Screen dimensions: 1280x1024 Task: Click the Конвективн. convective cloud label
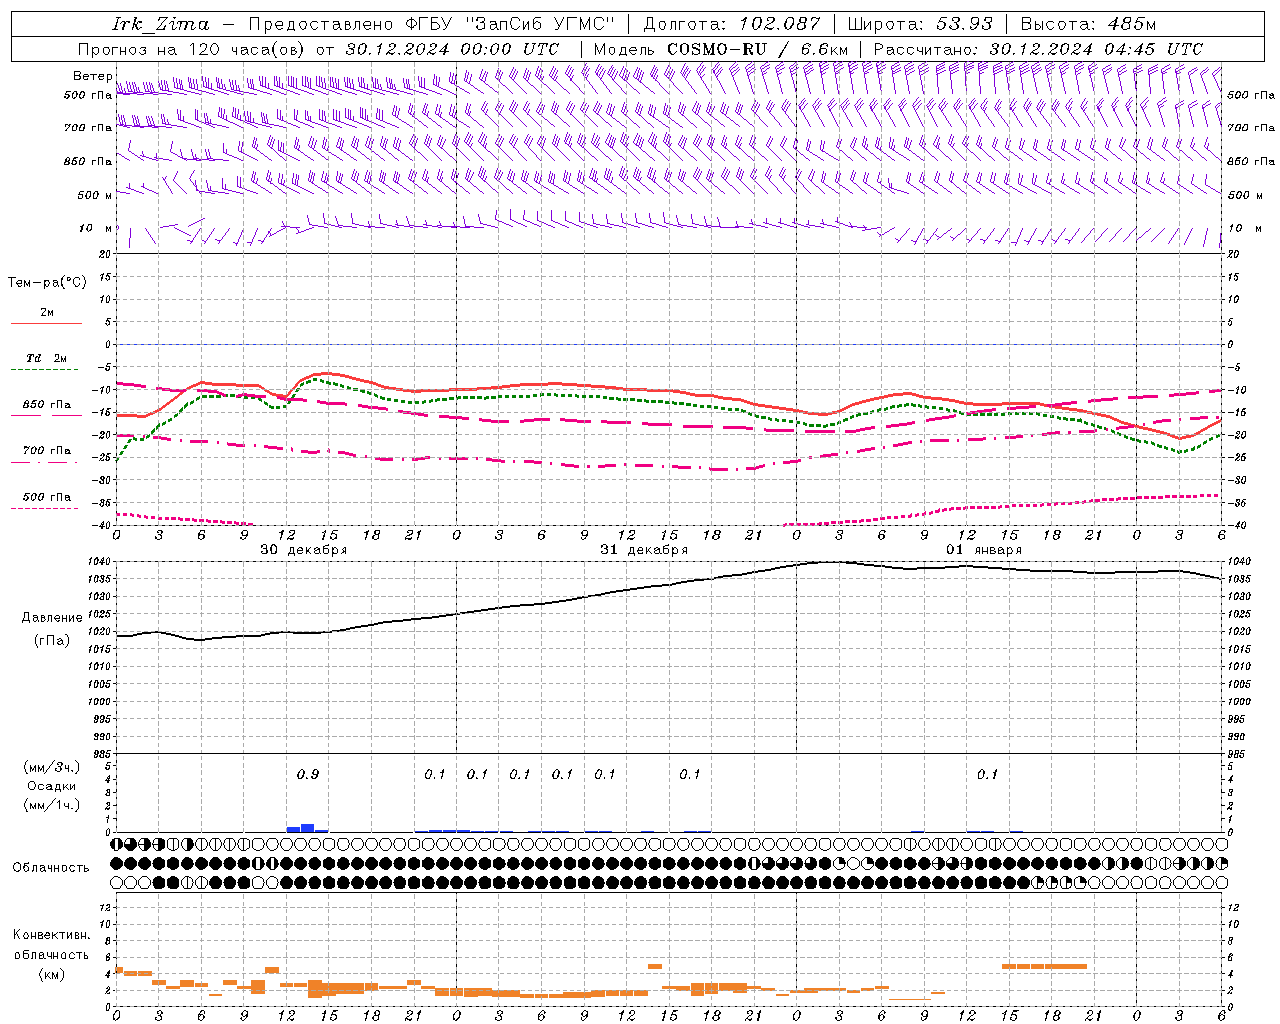tap(52, 935)
